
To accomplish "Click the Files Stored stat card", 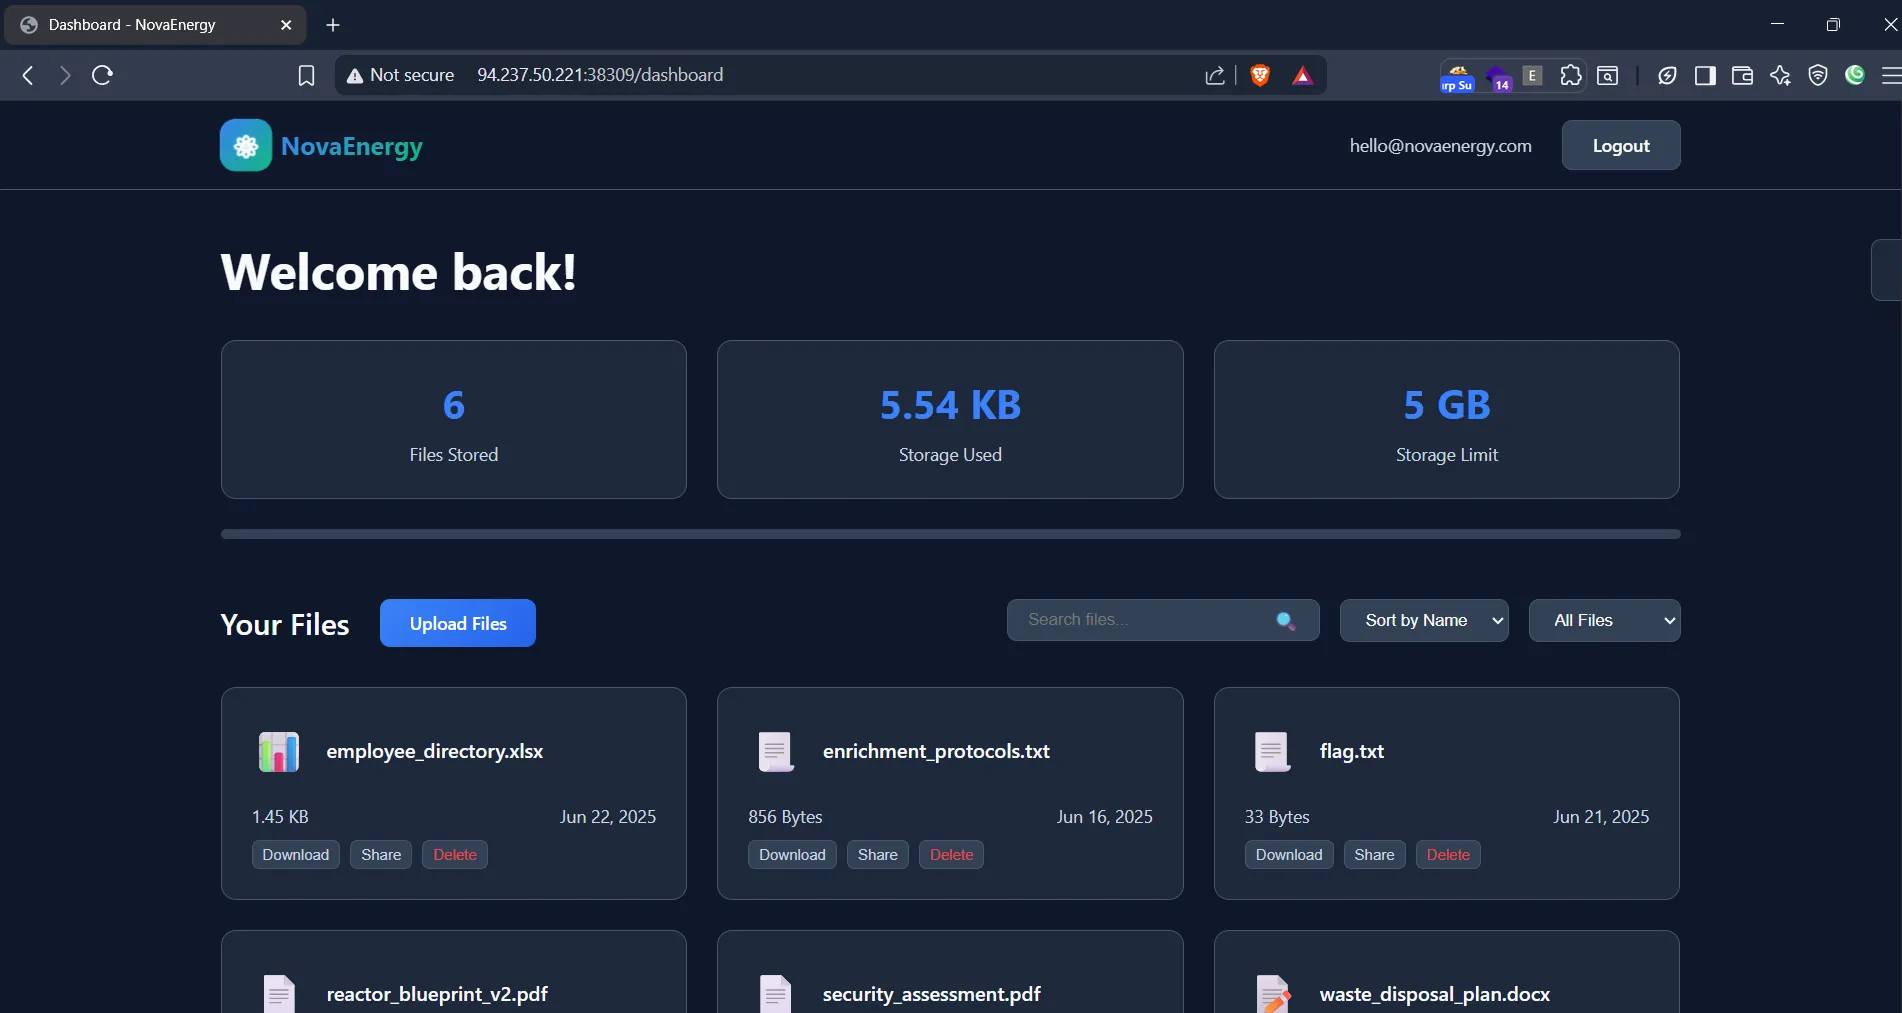I will (x=454, y=419).
